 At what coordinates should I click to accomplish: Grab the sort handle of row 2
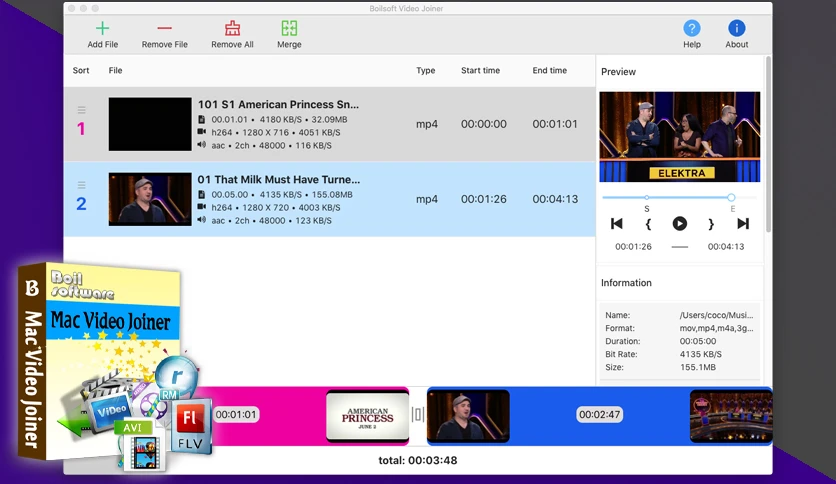click(x=82, y=185)
